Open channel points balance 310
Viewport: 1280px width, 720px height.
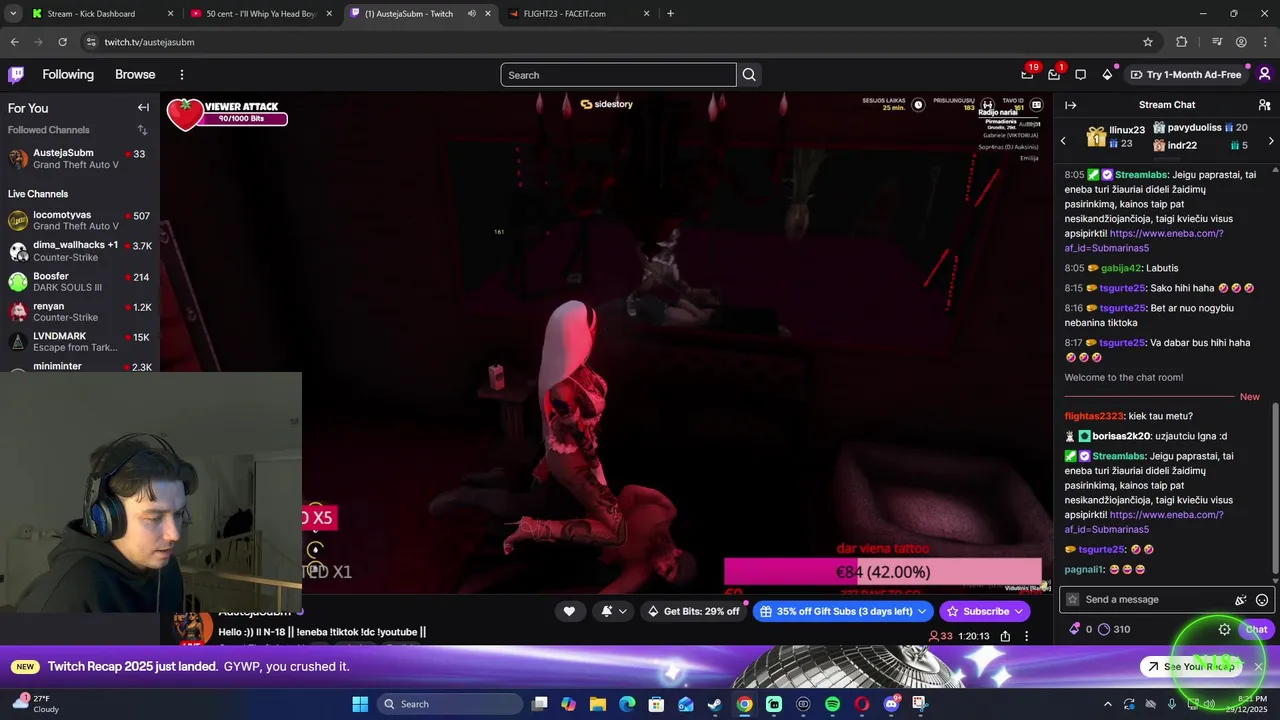pyautogui.click(x=1114, y=629)
